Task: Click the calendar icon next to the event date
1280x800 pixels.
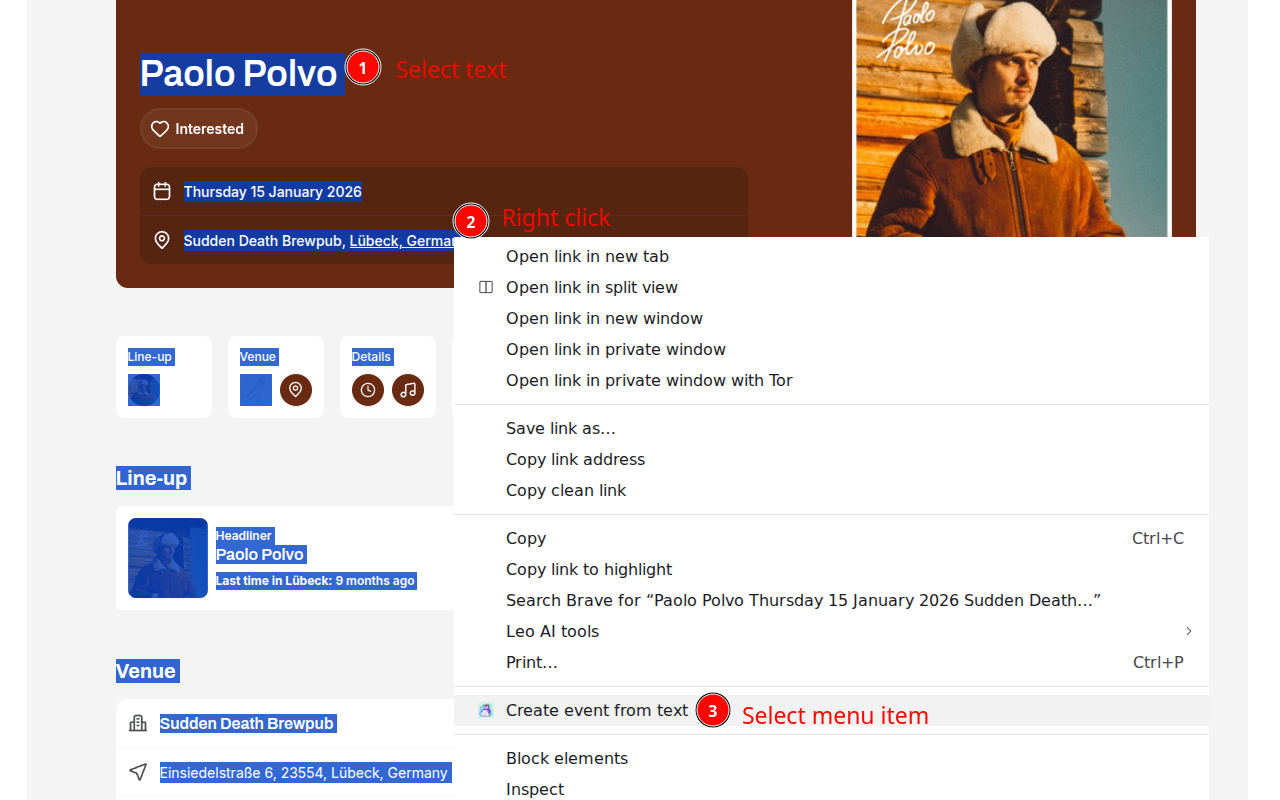Action: point(161,190)
